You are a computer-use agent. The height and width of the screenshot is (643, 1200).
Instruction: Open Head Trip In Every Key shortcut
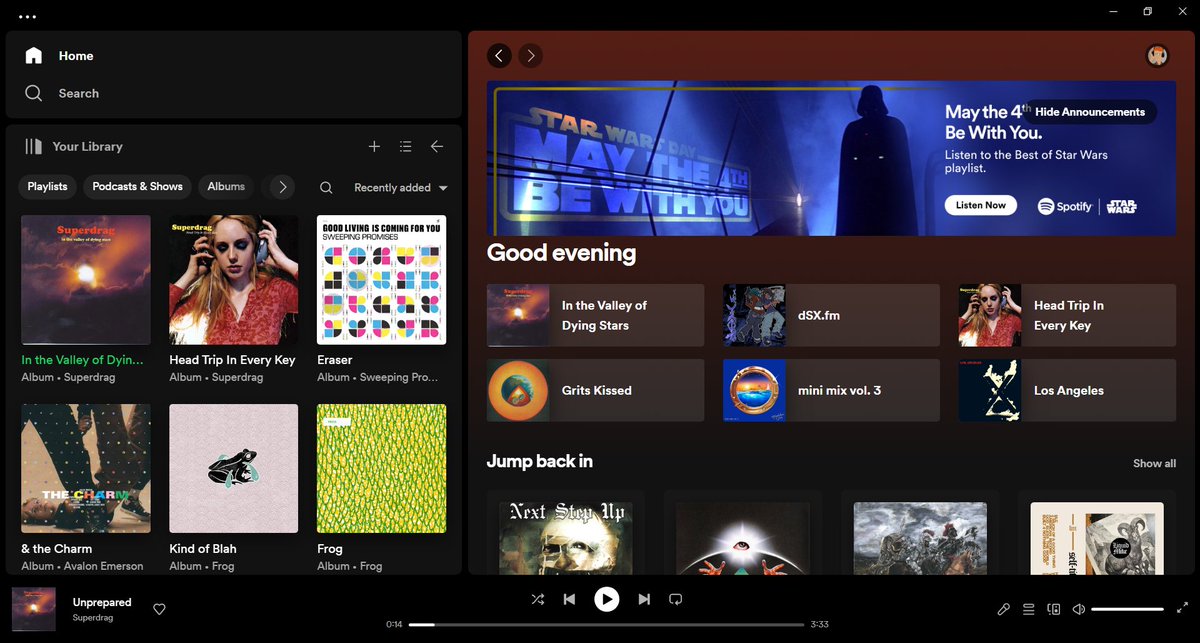tap(1067, 315)
